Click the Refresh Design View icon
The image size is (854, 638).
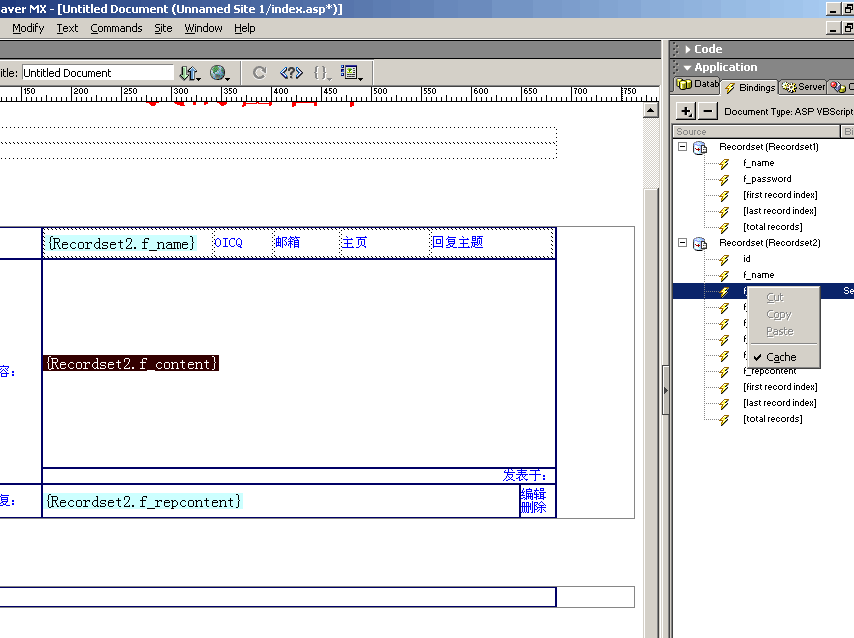[259, 73]
